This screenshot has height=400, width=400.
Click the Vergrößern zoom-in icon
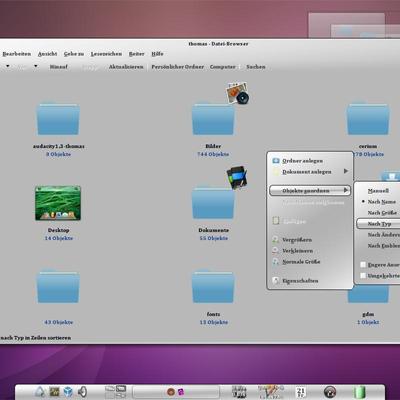point(275,239)
